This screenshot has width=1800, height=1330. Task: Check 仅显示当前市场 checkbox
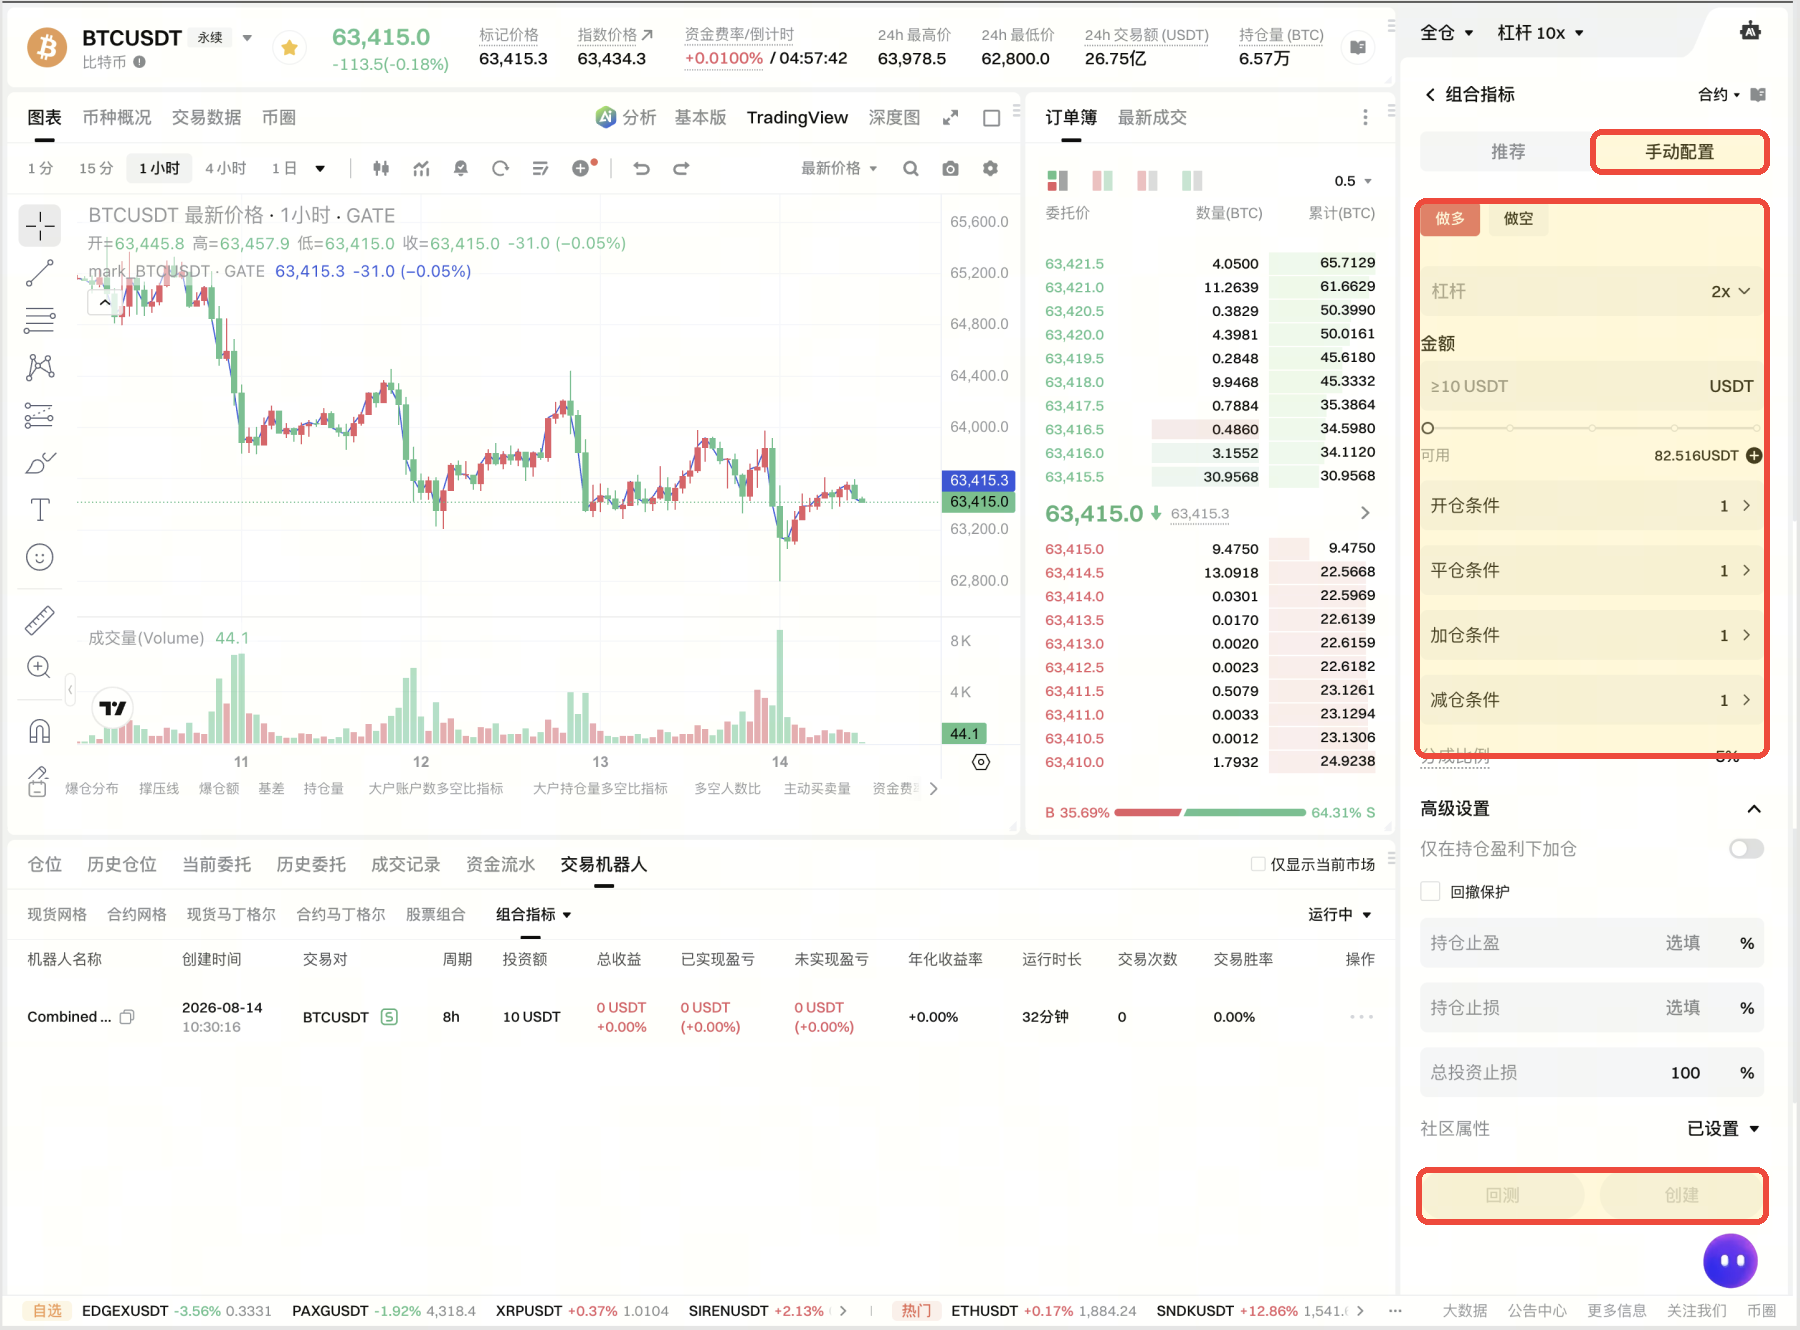(1257, 864)
